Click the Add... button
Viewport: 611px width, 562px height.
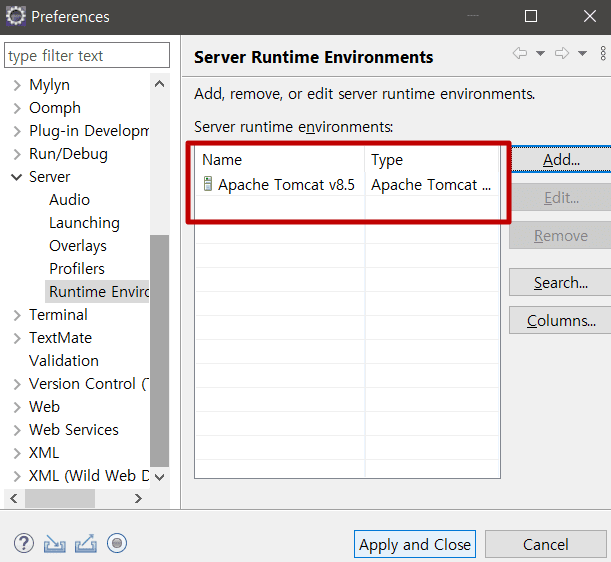click(561, 159)
